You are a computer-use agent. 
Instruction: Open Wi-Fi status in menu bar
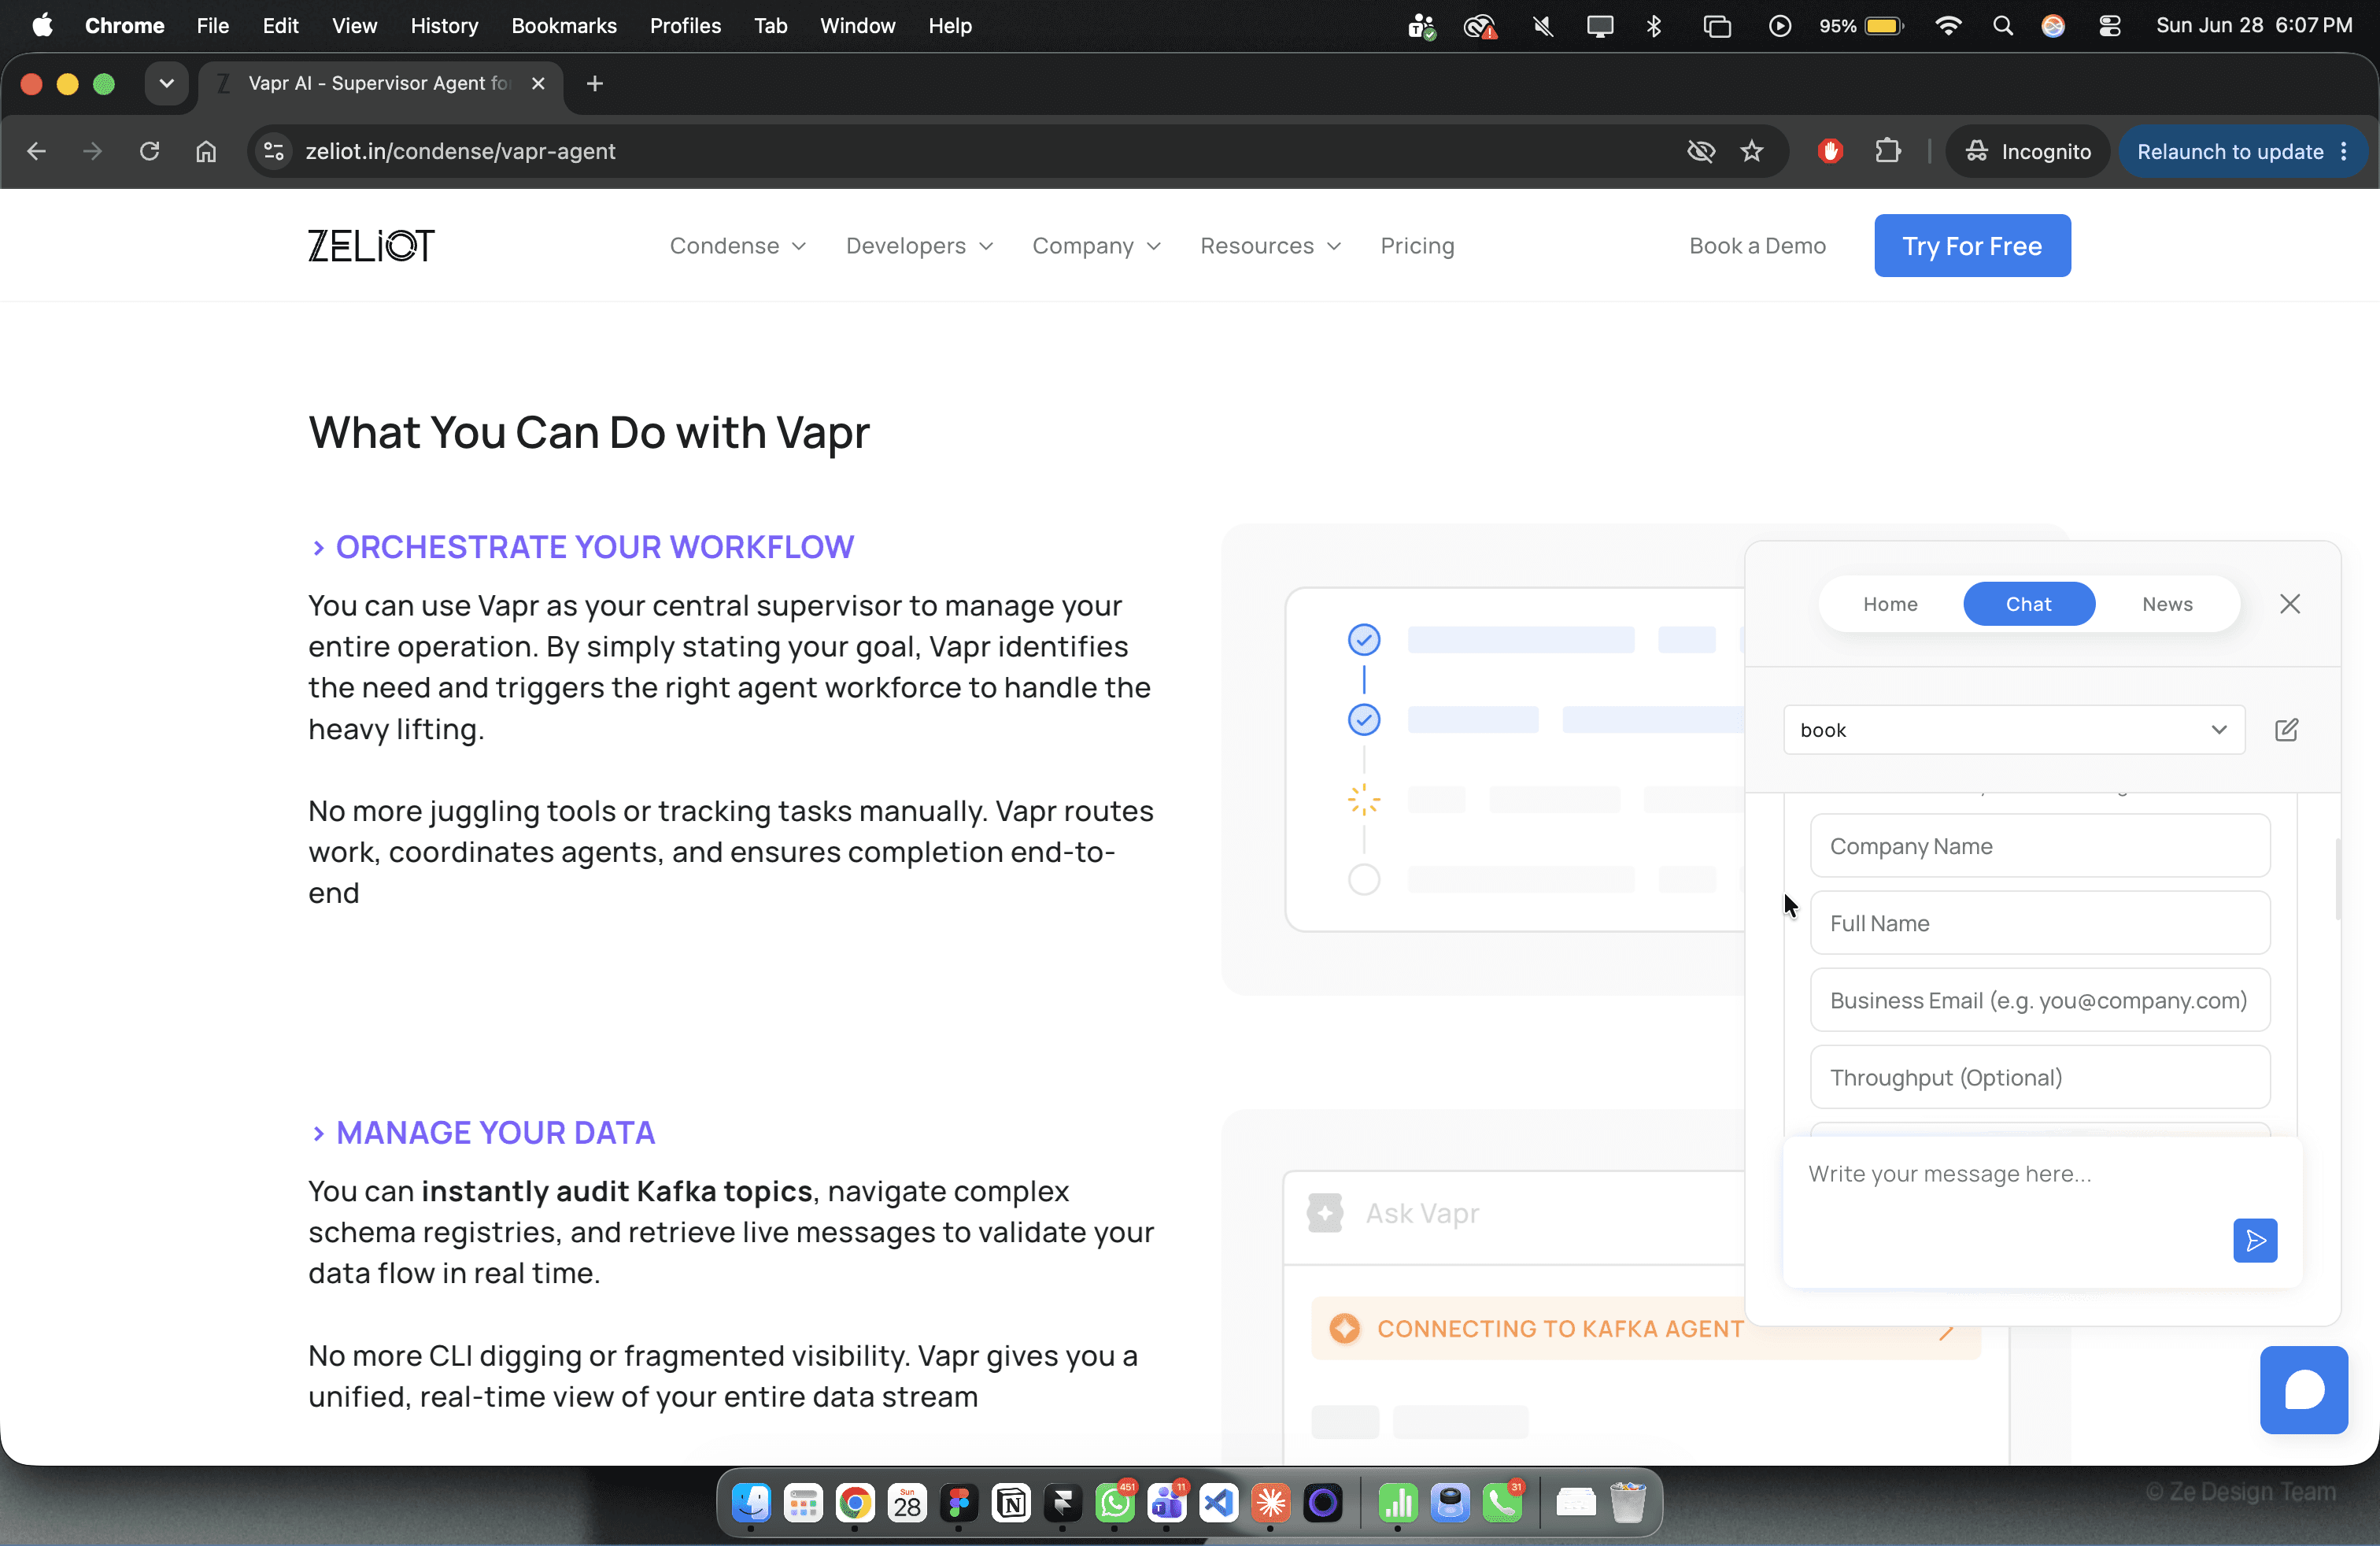click(x=1947, y=26)
